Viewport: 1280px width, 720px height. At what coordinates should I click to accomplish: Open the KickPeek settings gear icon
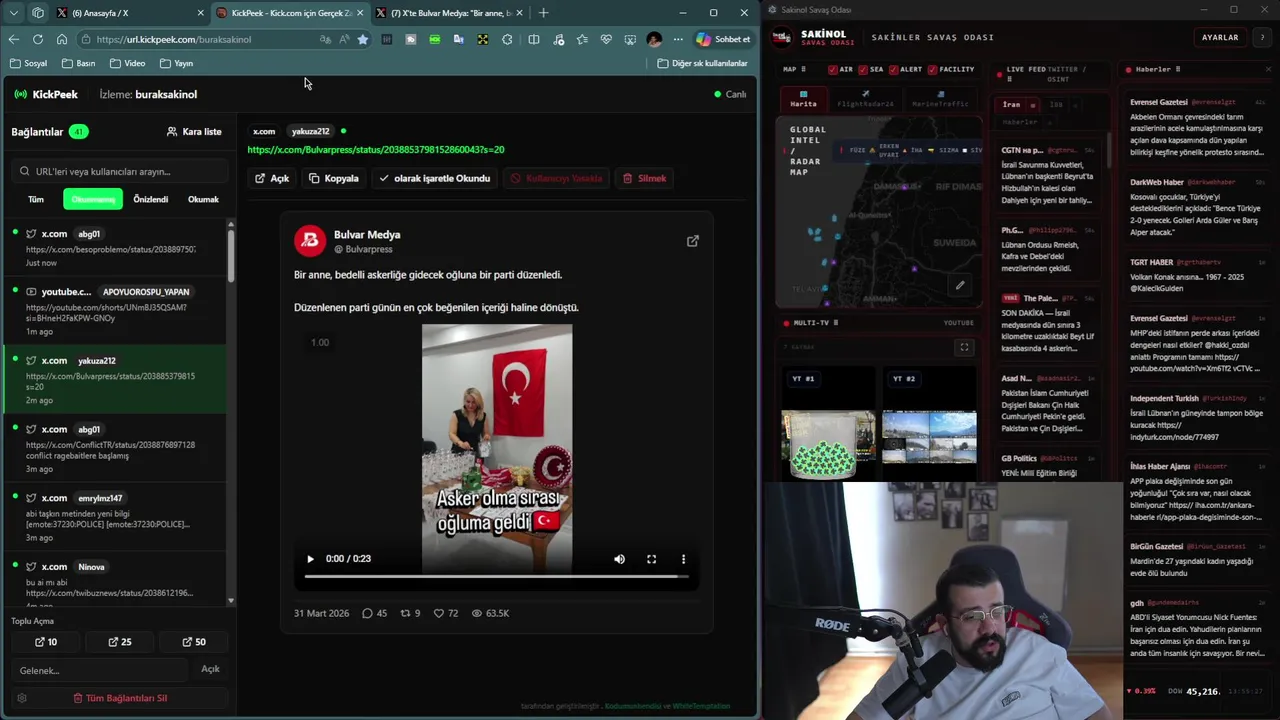pos(22,698)
